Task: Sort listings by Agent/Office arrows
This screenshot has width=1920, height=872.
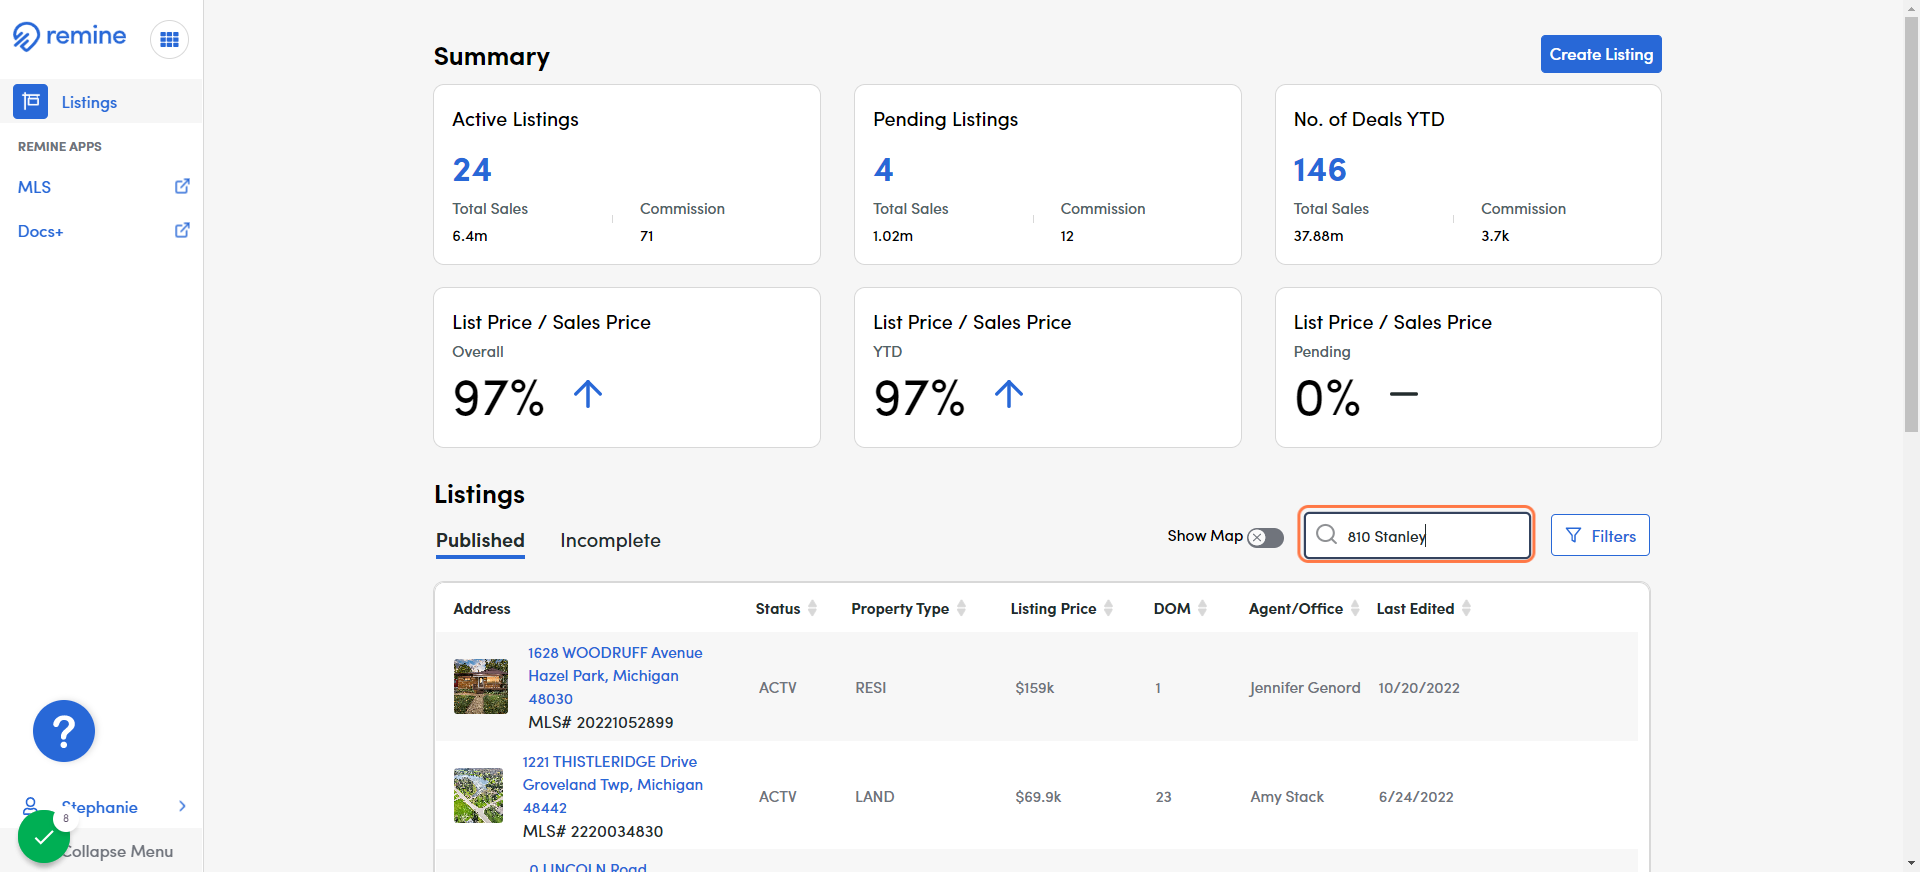Action: [1355, 608]
